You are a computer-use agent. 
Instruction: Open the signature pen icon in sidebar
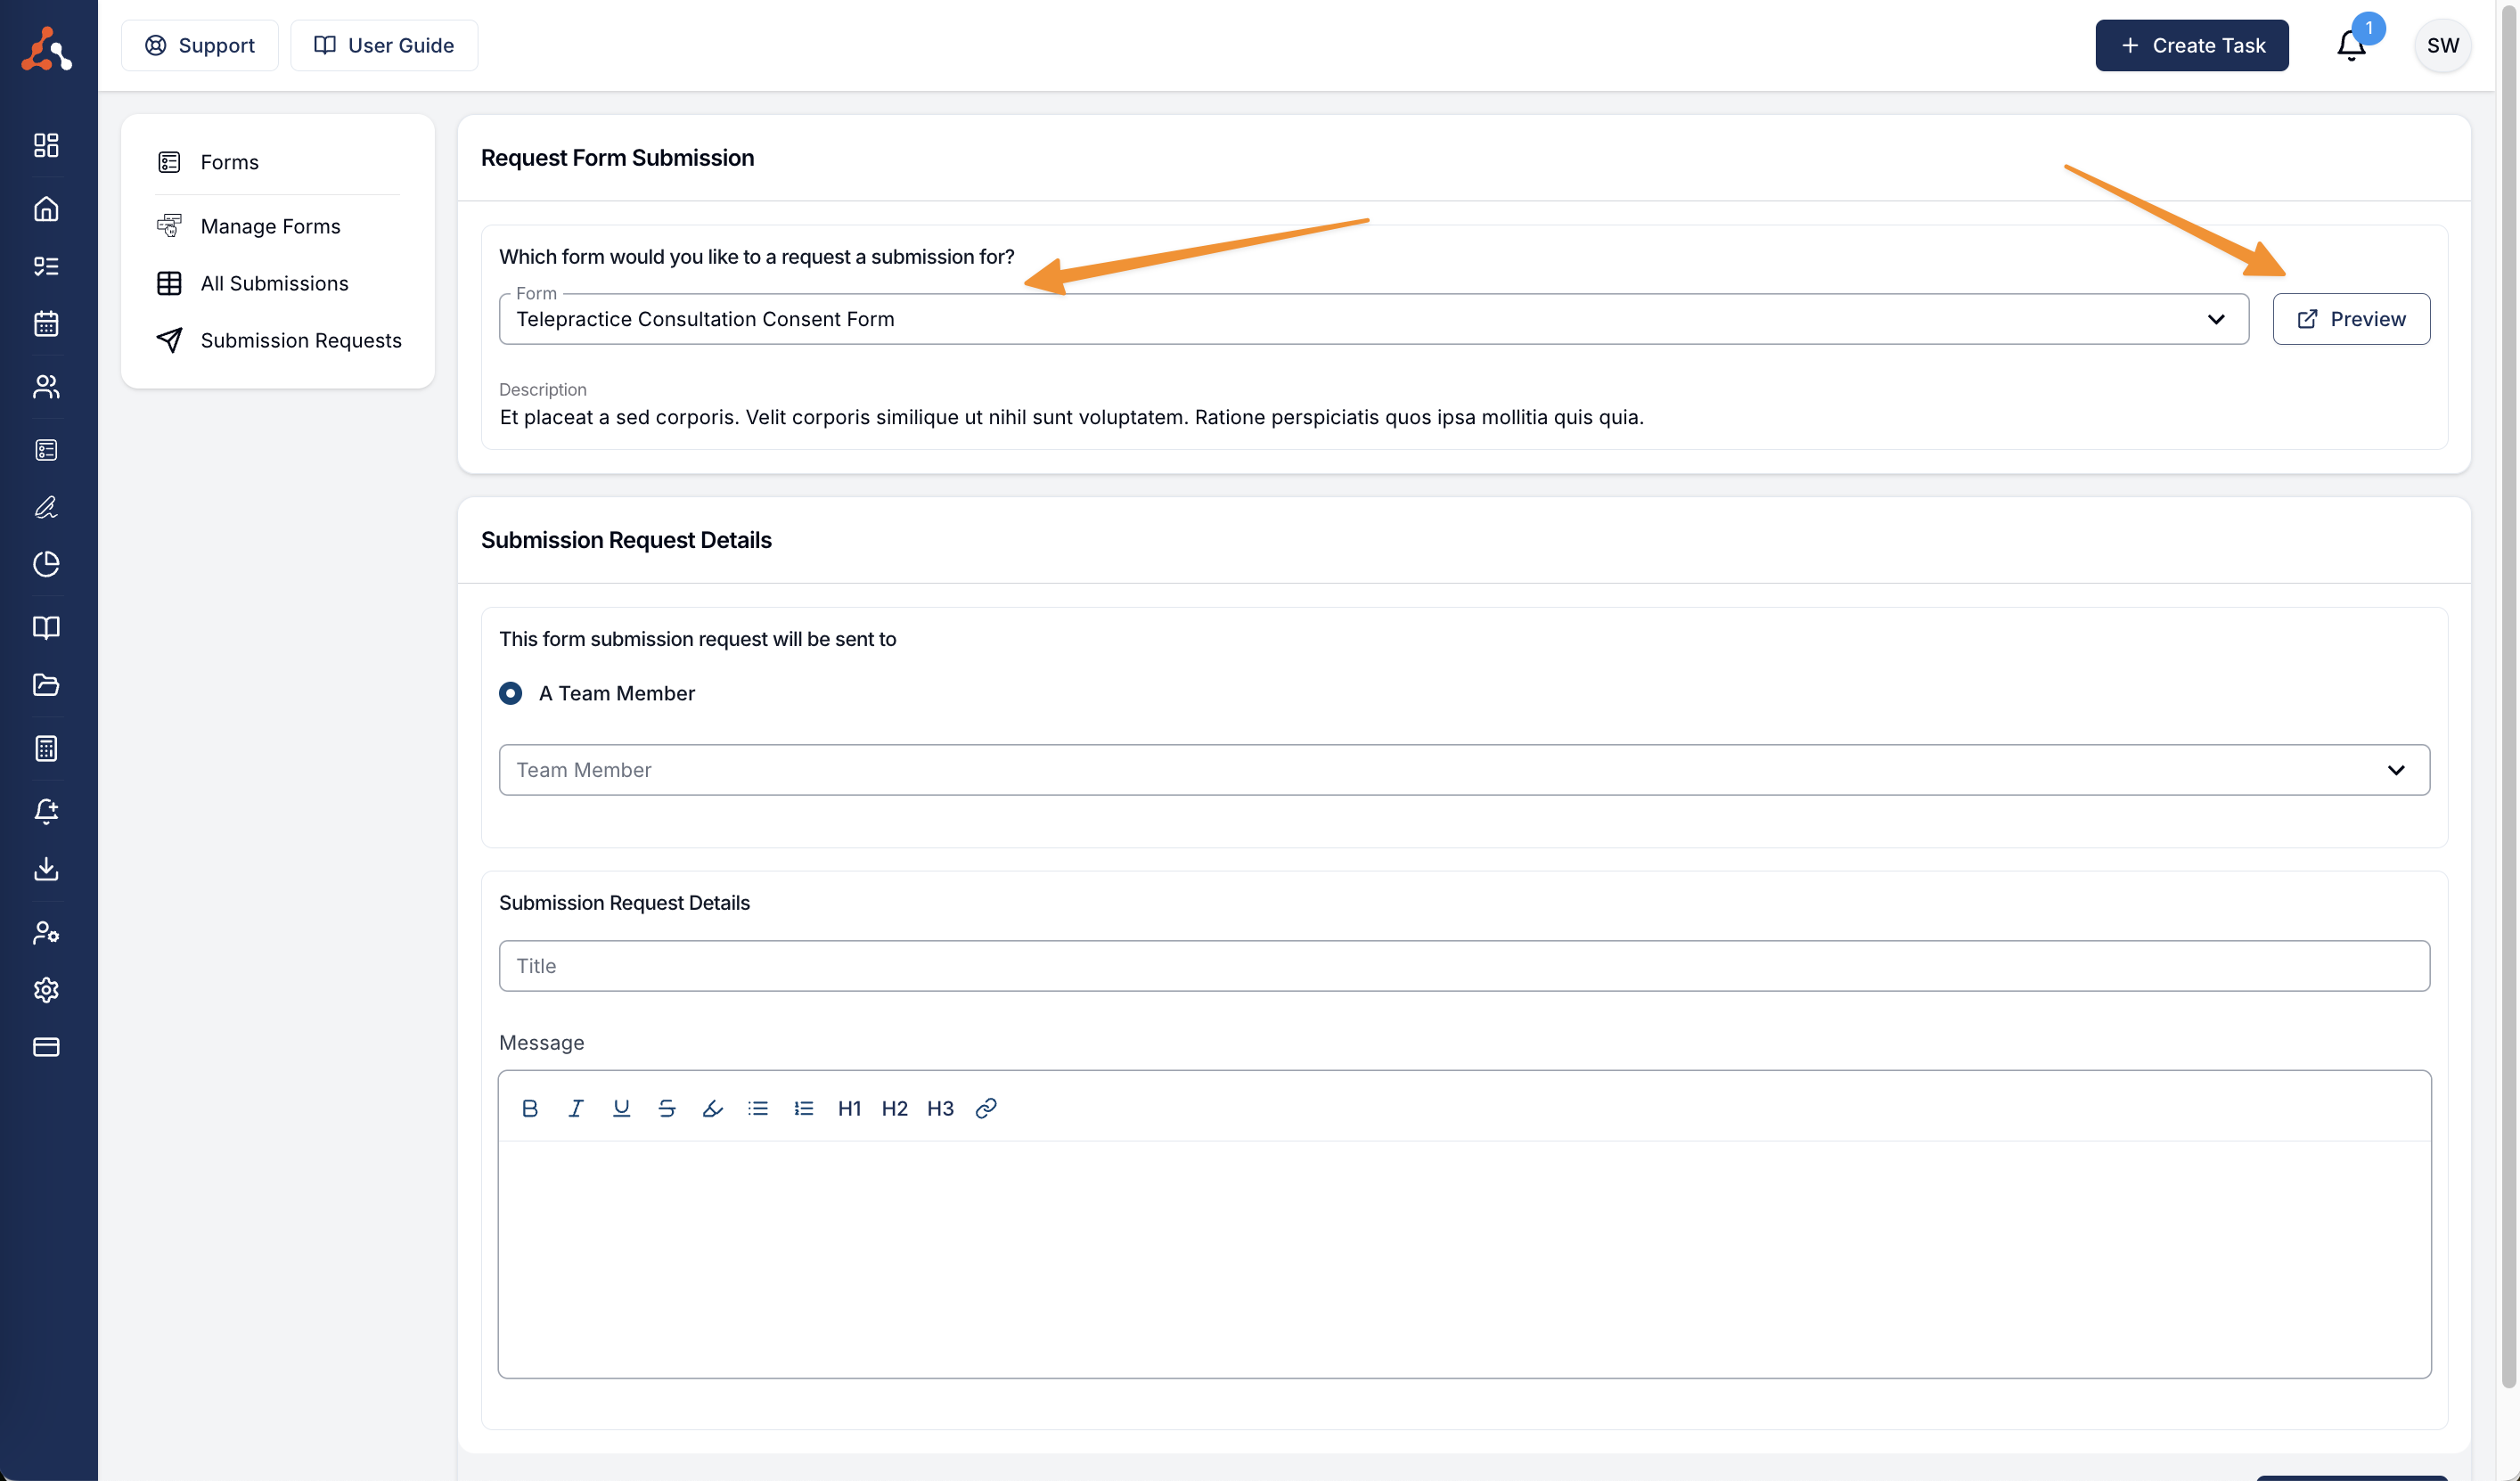(46, 507)
